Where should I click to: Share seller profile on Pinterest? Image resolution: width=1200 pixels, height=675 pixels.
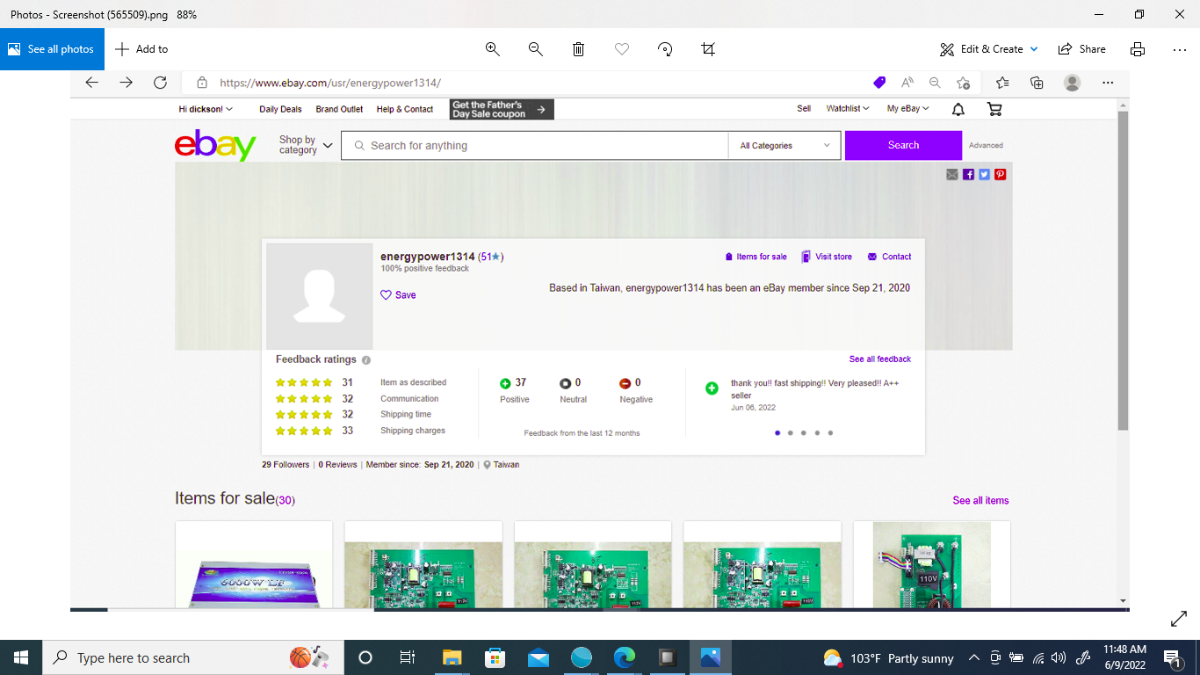click(x=1000, y=174)
